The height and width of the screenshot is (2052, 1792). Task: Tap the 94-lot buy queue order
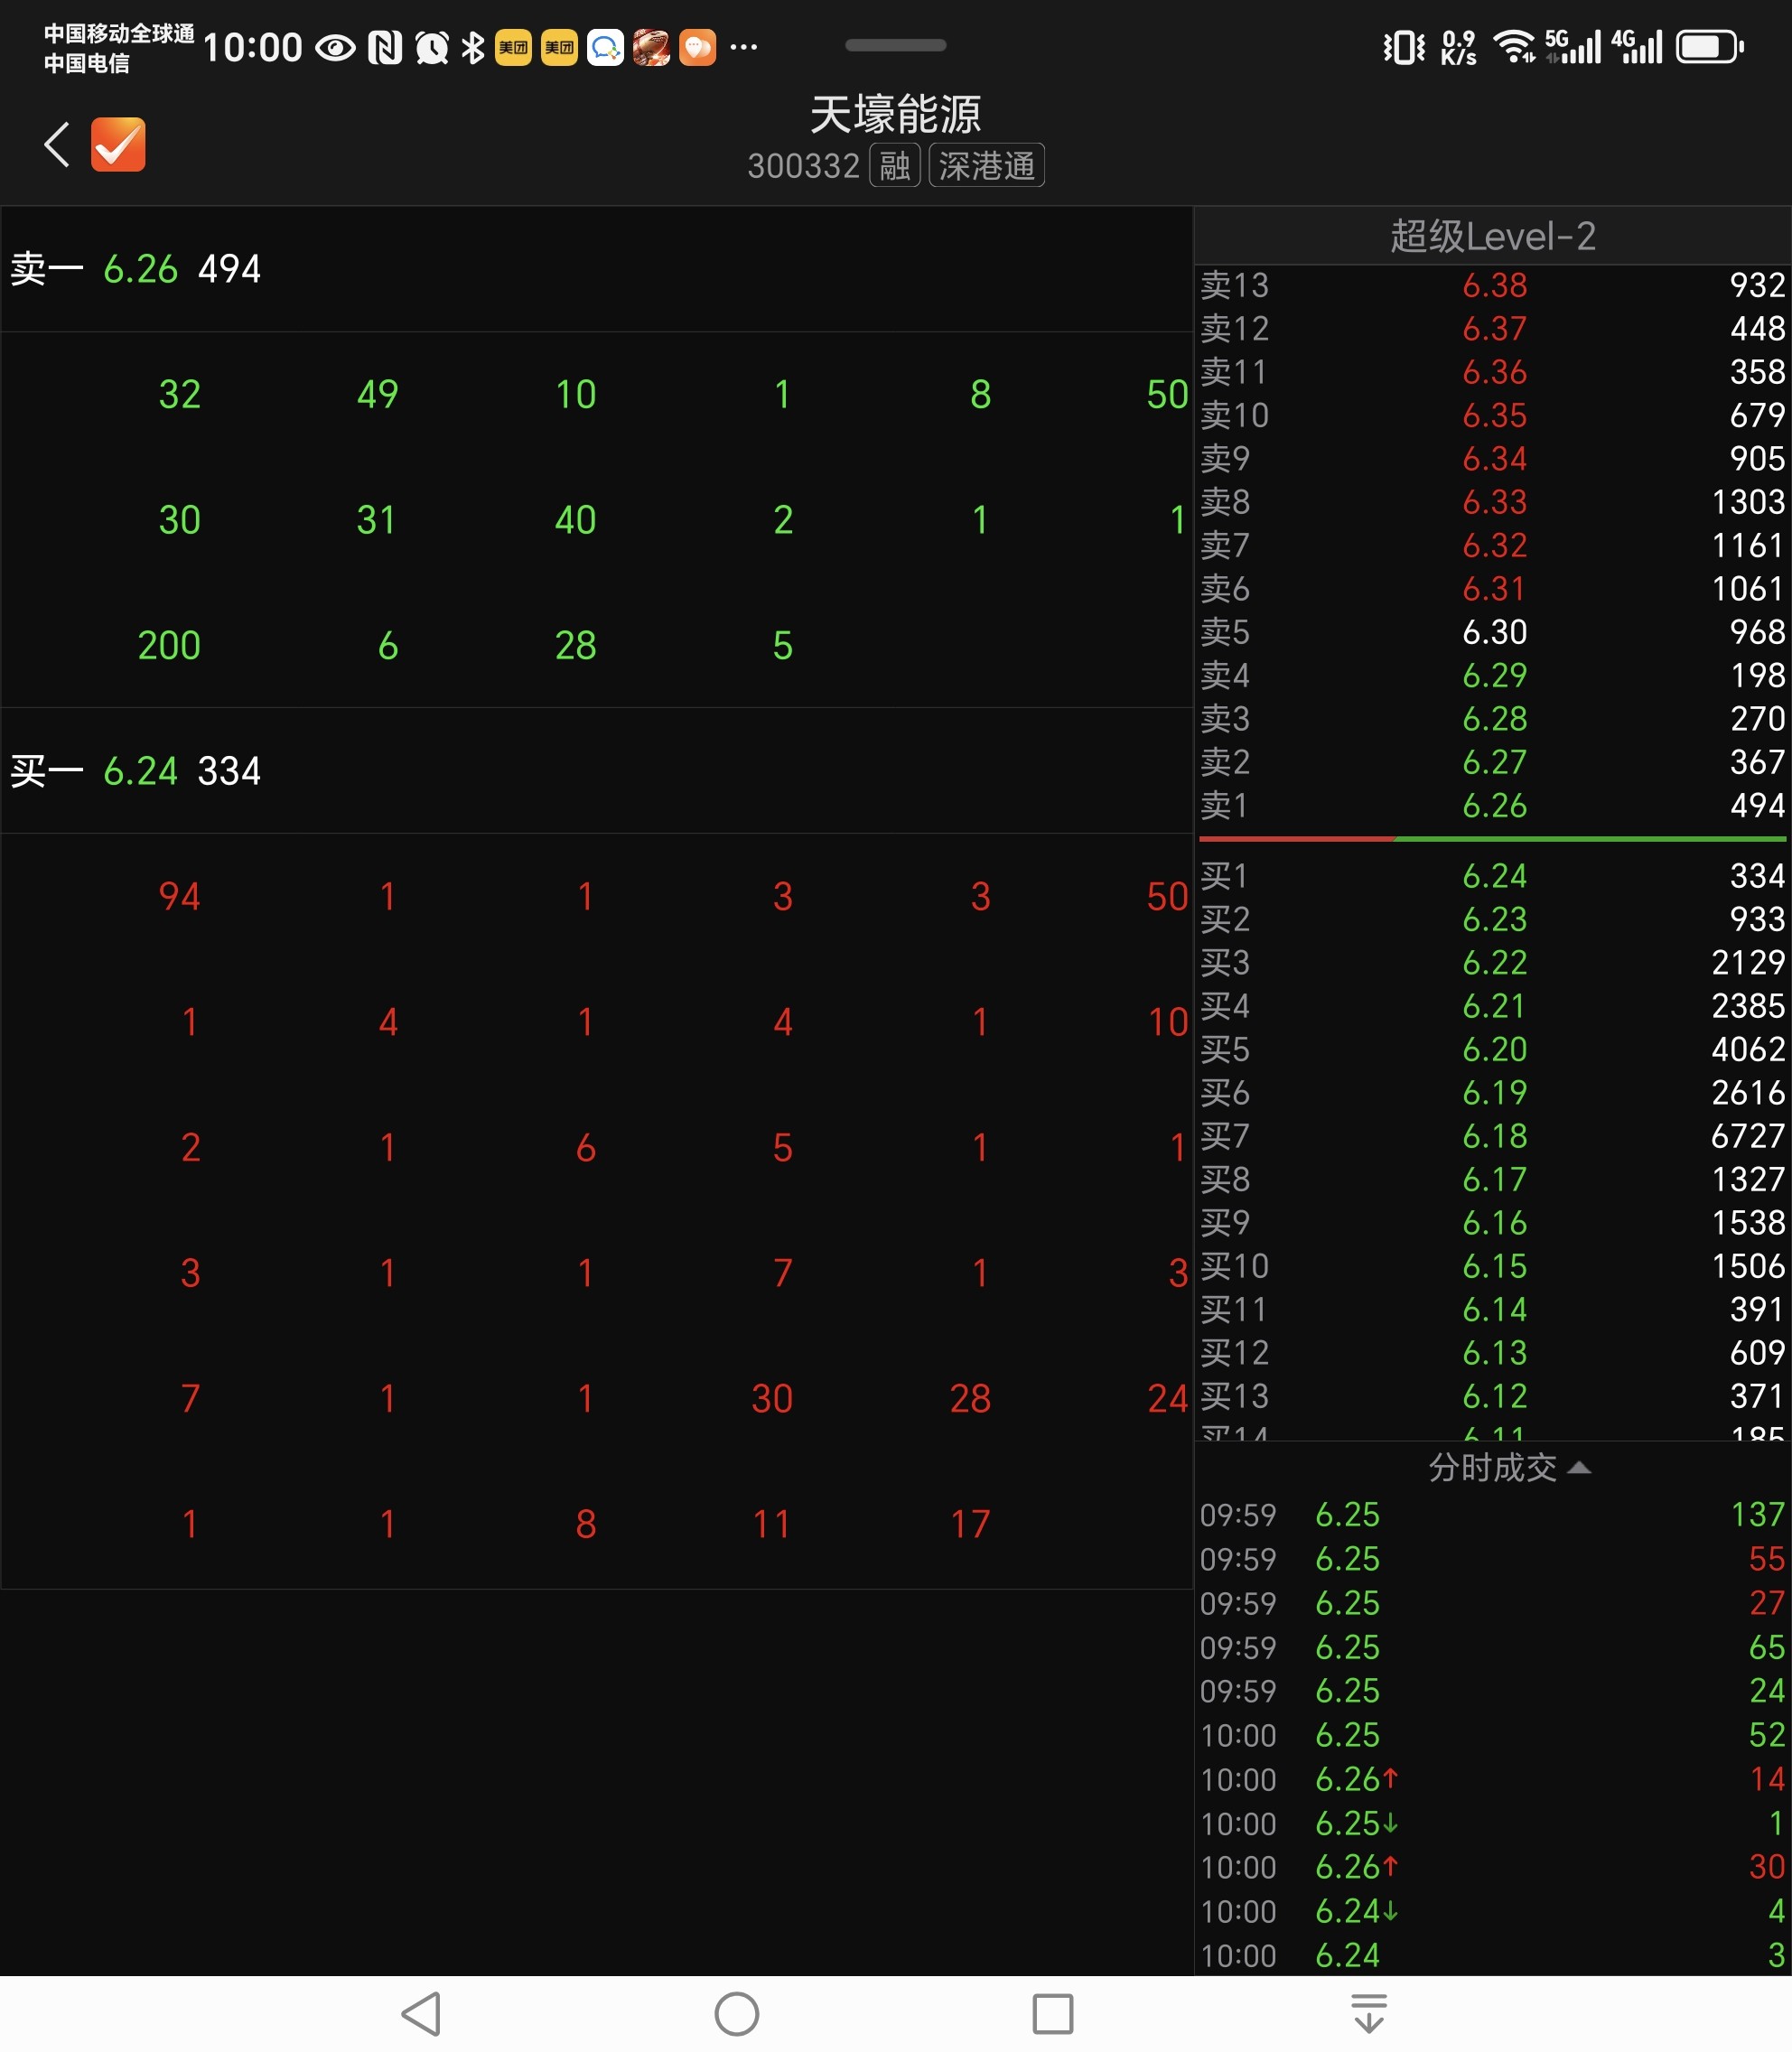pos(179,897)
